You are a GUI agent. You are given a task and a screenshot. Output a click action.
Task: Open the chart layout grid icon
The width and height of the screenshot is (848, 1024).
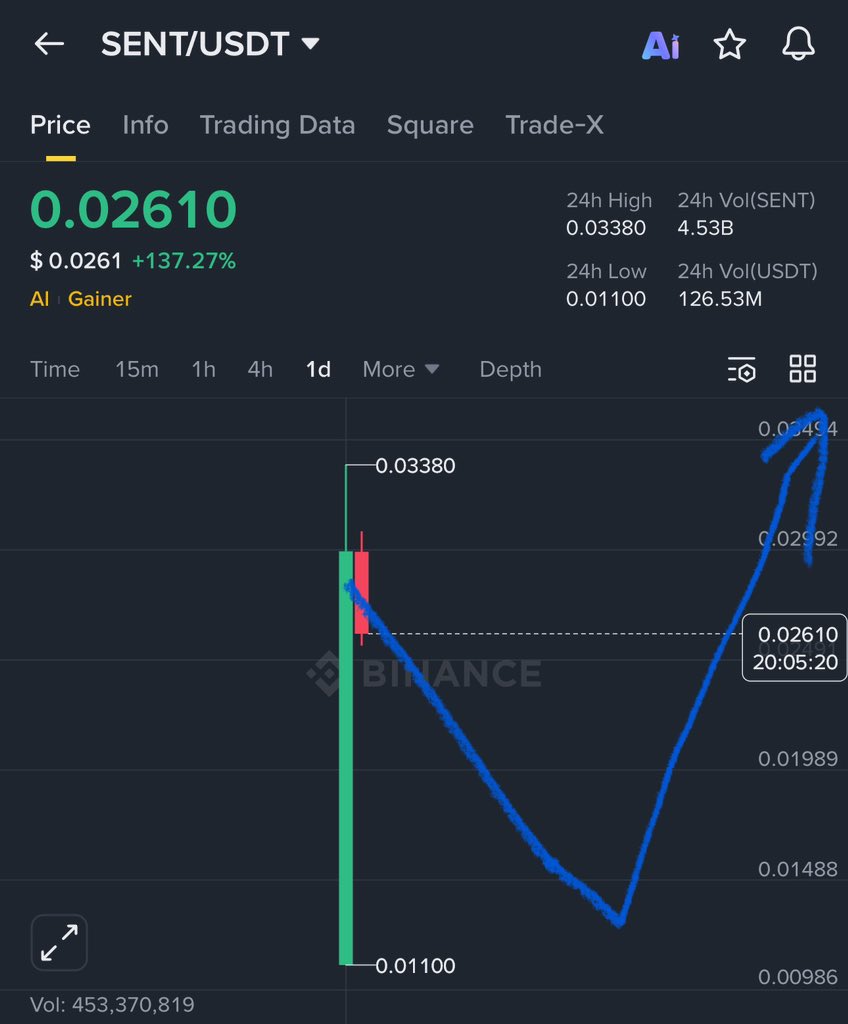[x=802, y=369]
